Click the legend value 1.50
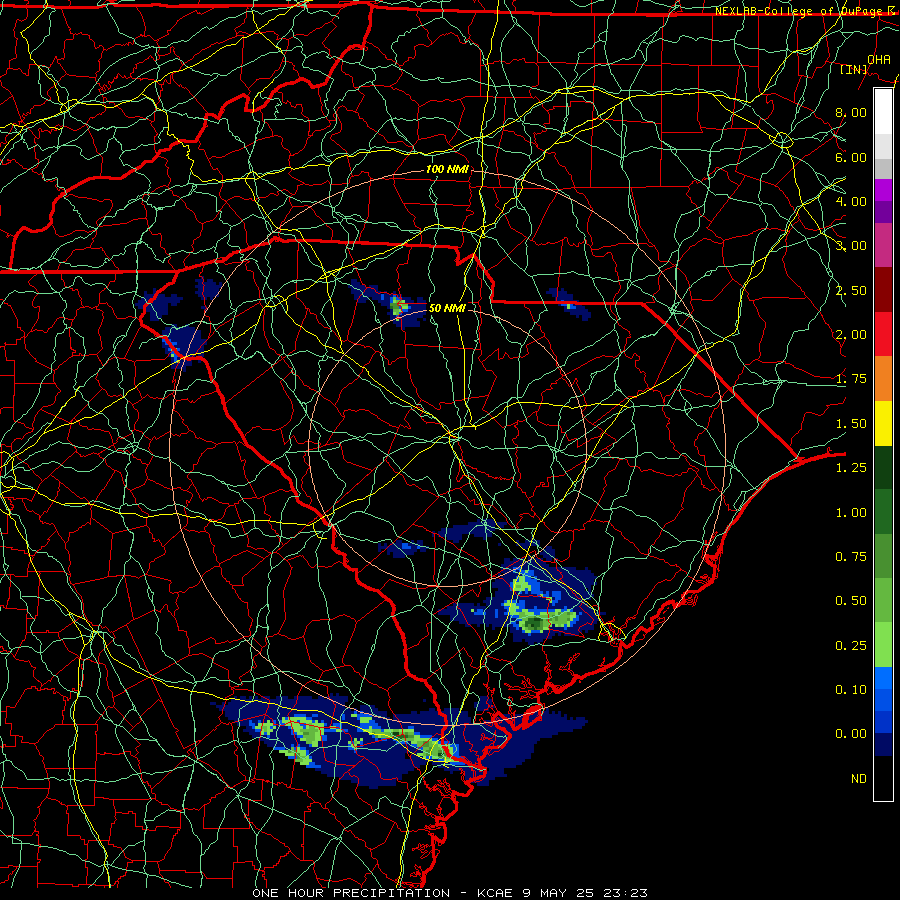The image size is (900, 900). 851,424
